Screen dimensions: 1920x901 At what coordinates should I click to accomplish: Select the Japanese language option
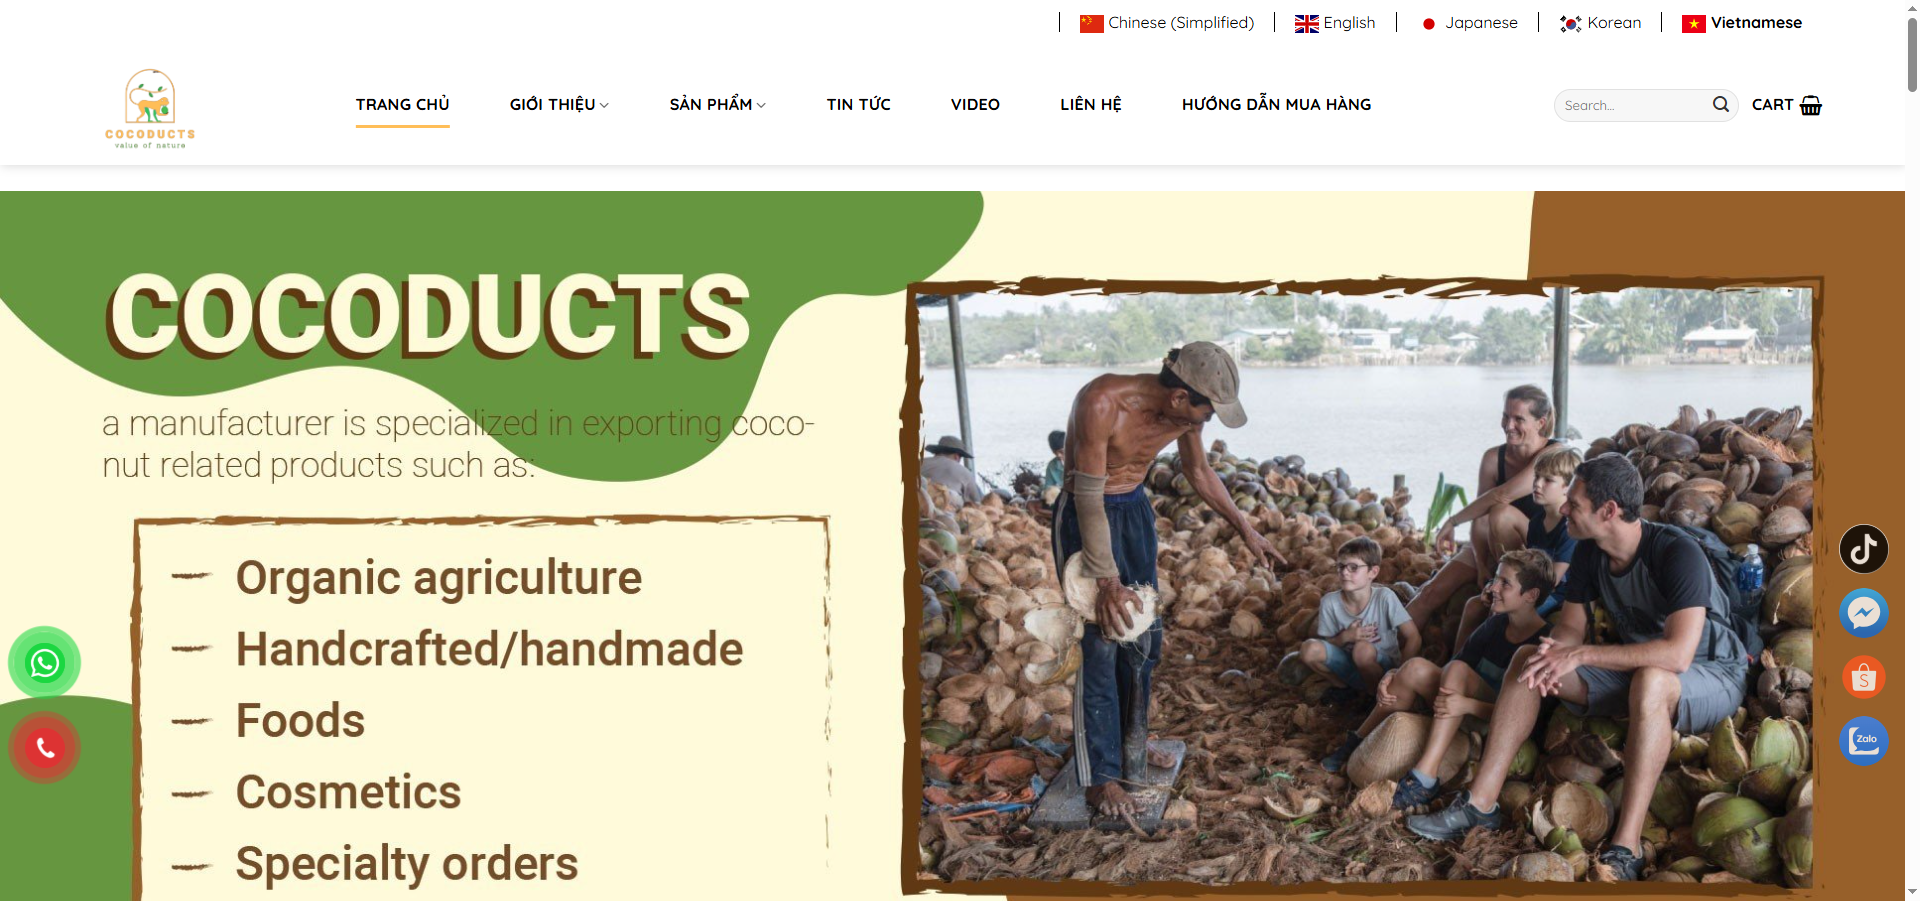pos(1469,23)
